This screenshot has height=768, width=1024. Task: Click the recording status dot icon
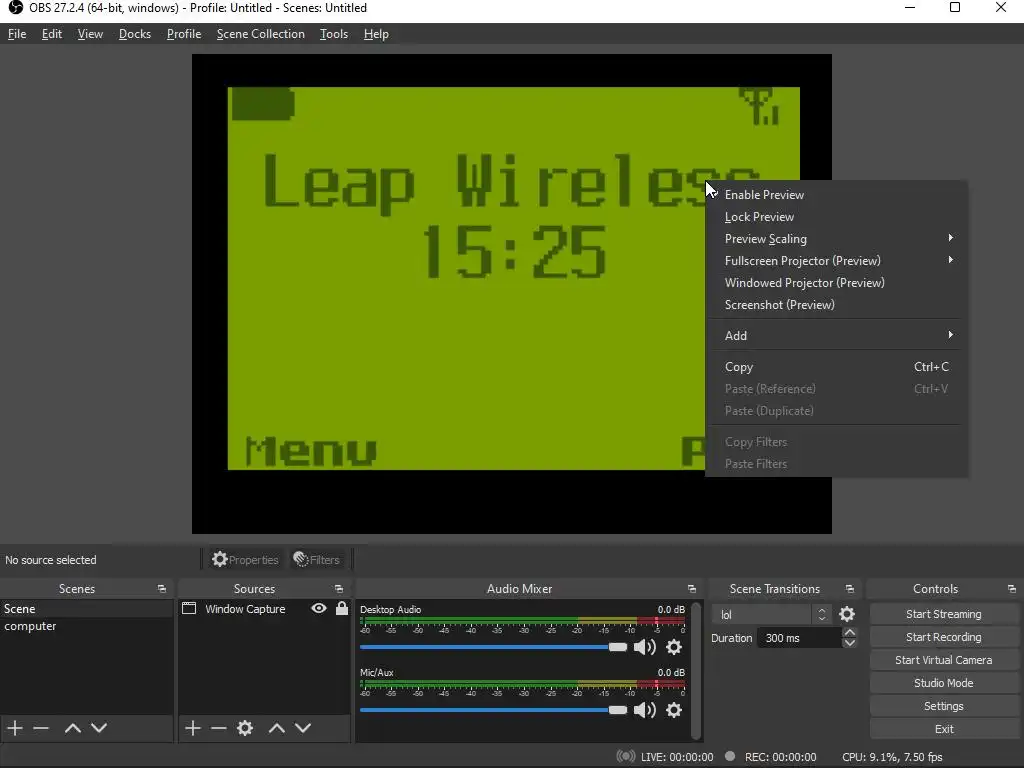pyautogui.click(x=730, y=756)
